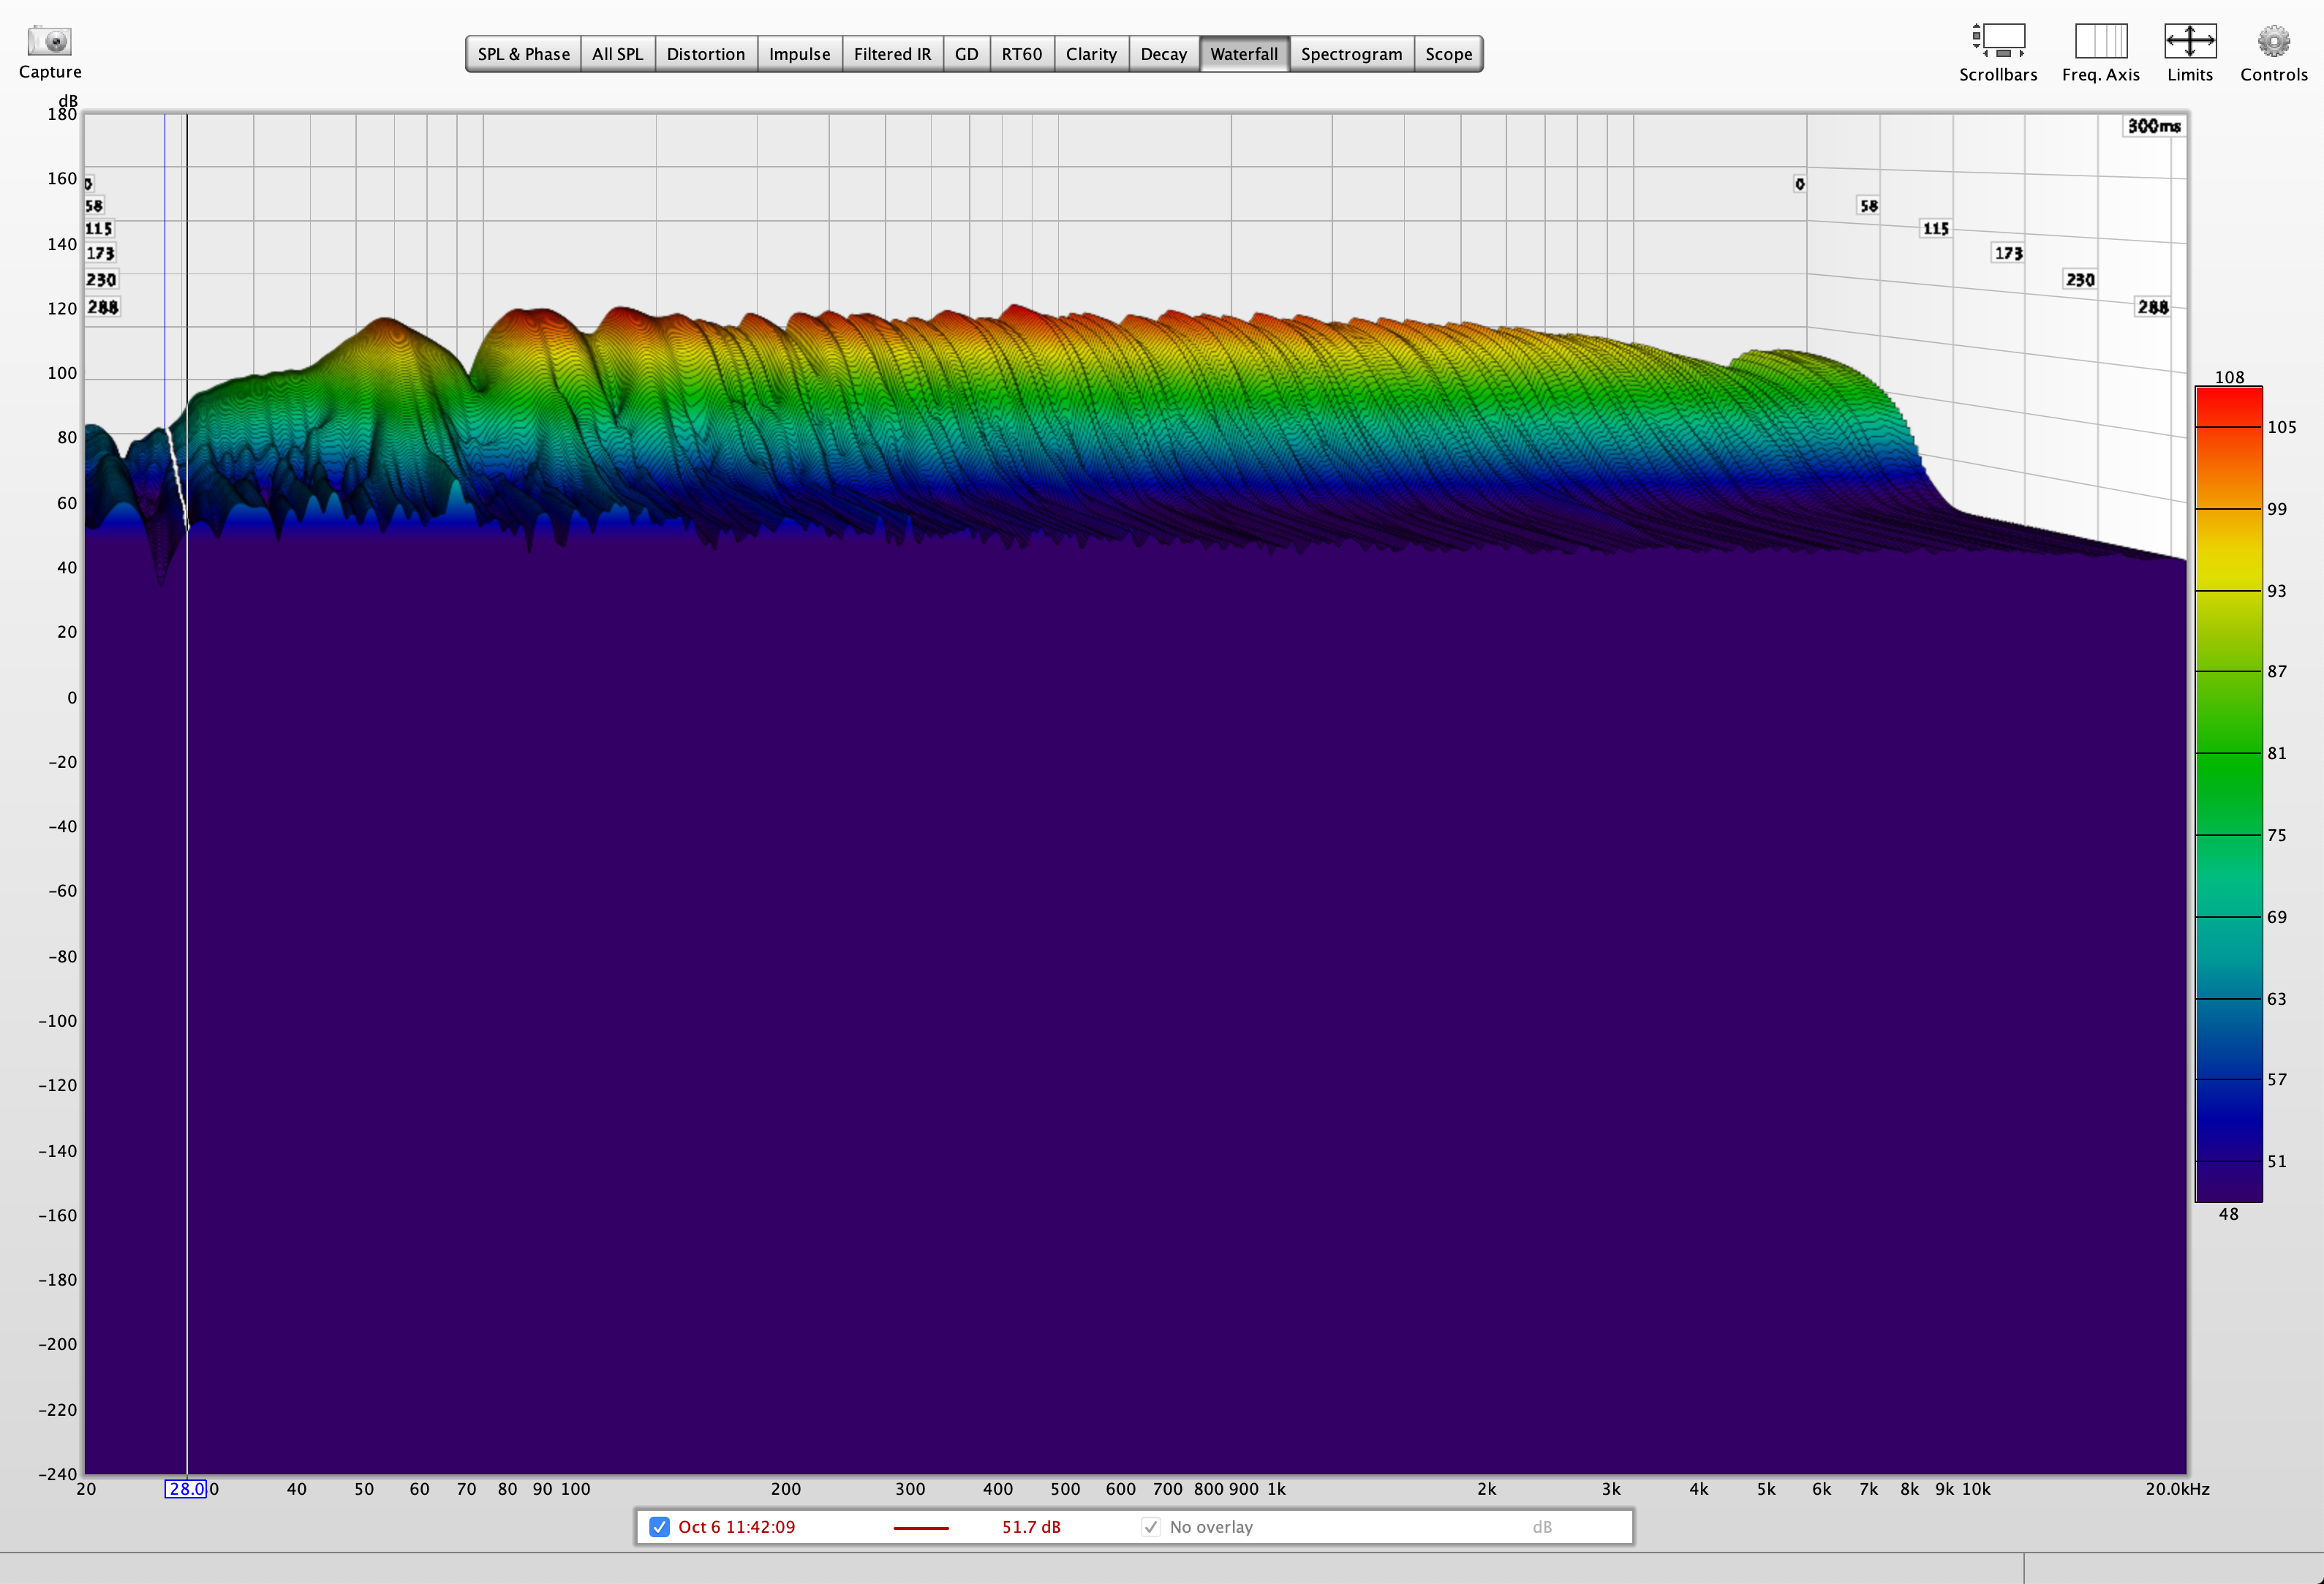Open the Clarity tab
The width and height of the screenshot is (2324, 1584).
pos(1090,54)
